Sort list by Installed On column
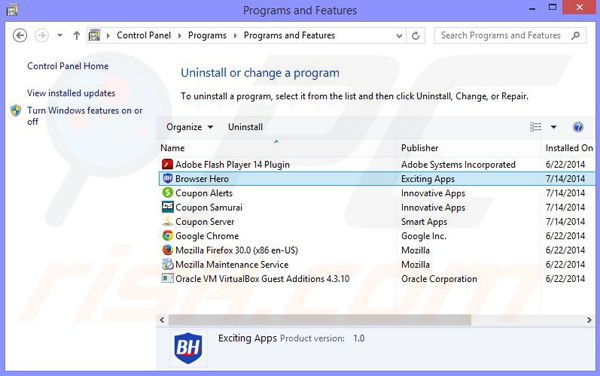Screen dimensions: 600x376 click(569, 148)
